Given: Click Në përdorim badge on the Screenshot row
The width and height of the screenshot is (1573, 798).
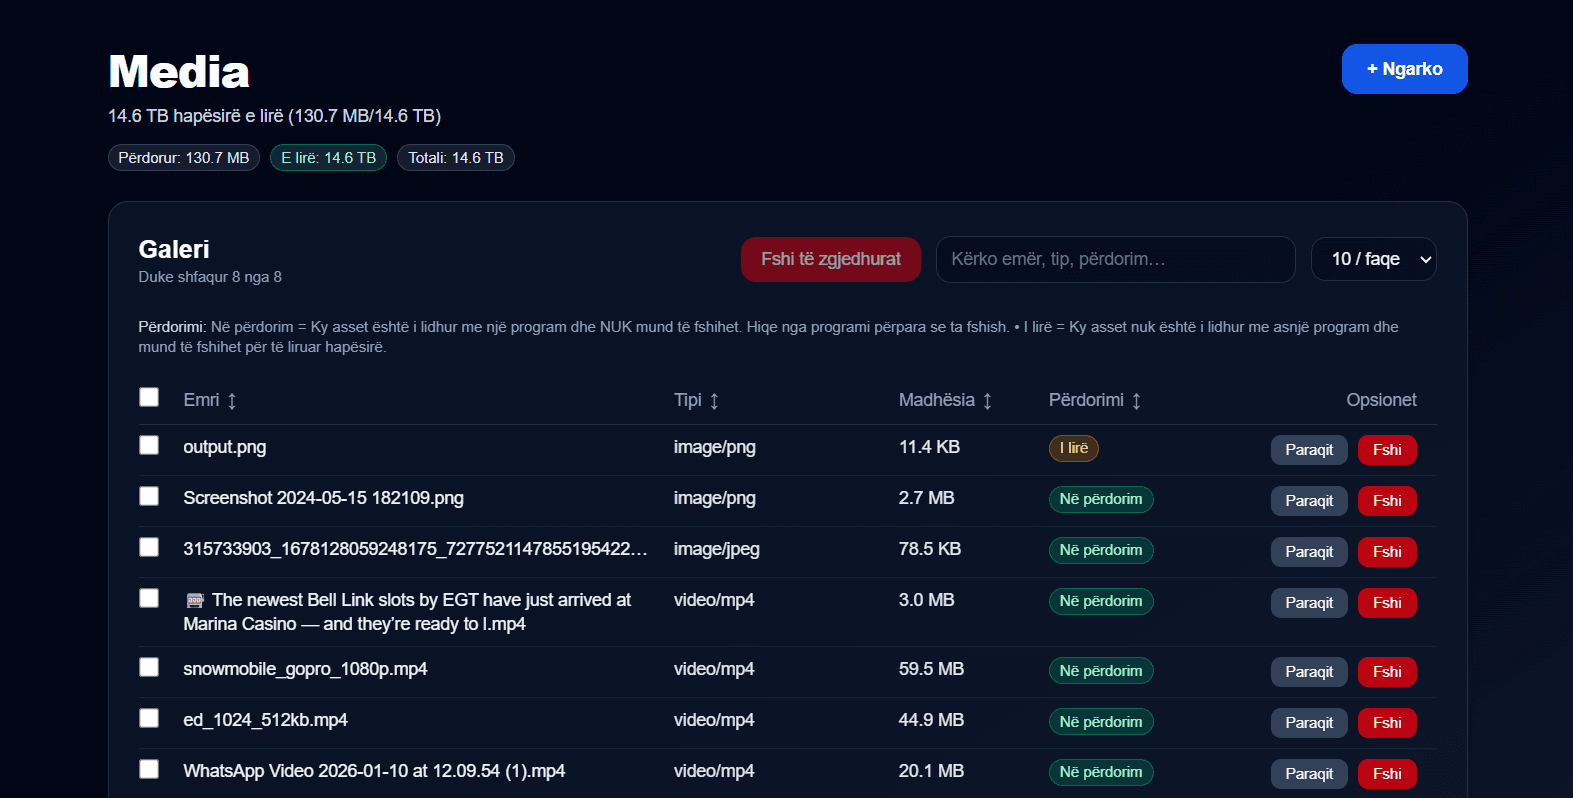Looking at the screenshot, I should click(x=1101, y=499).
